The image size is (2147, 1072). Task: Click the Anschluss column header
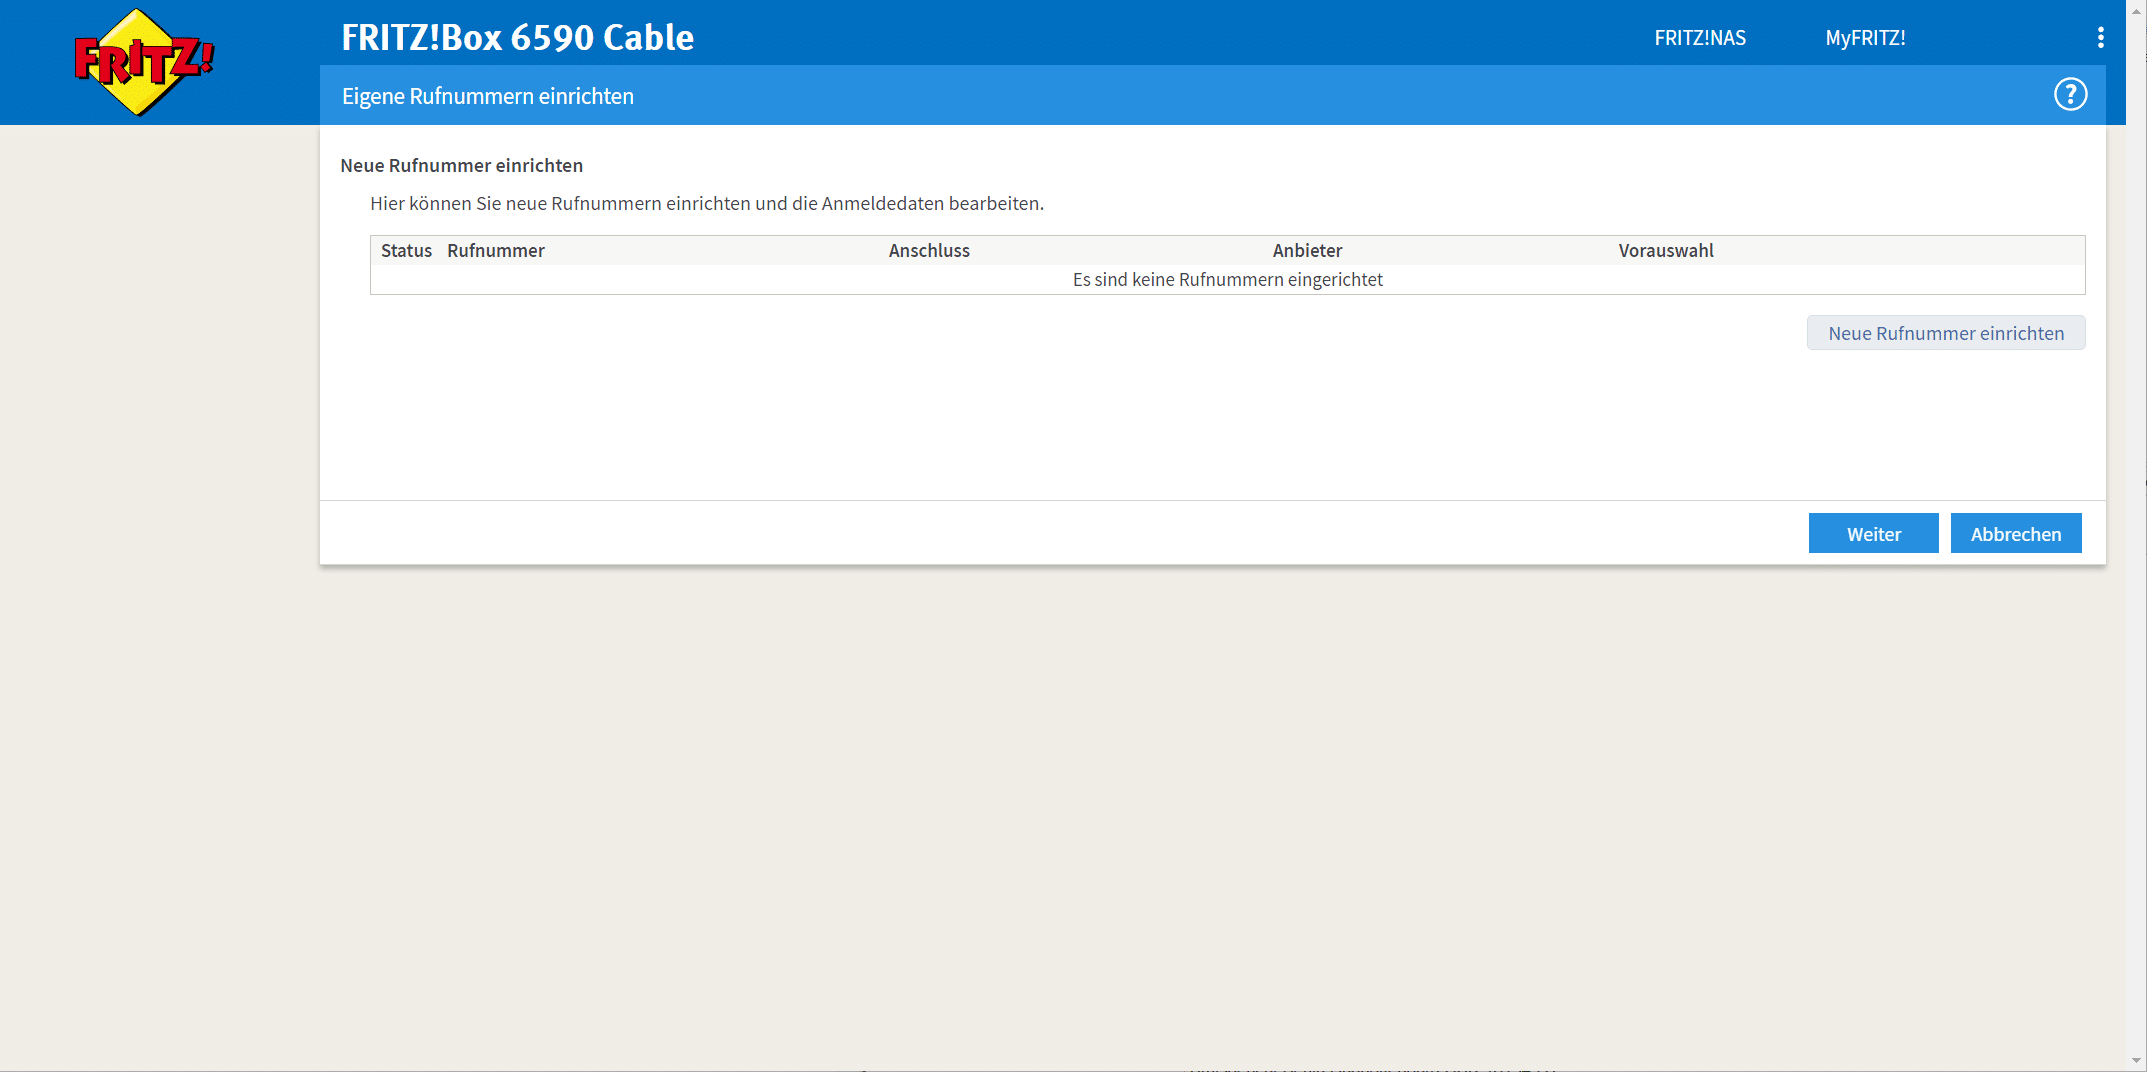(x=929, y=251)
